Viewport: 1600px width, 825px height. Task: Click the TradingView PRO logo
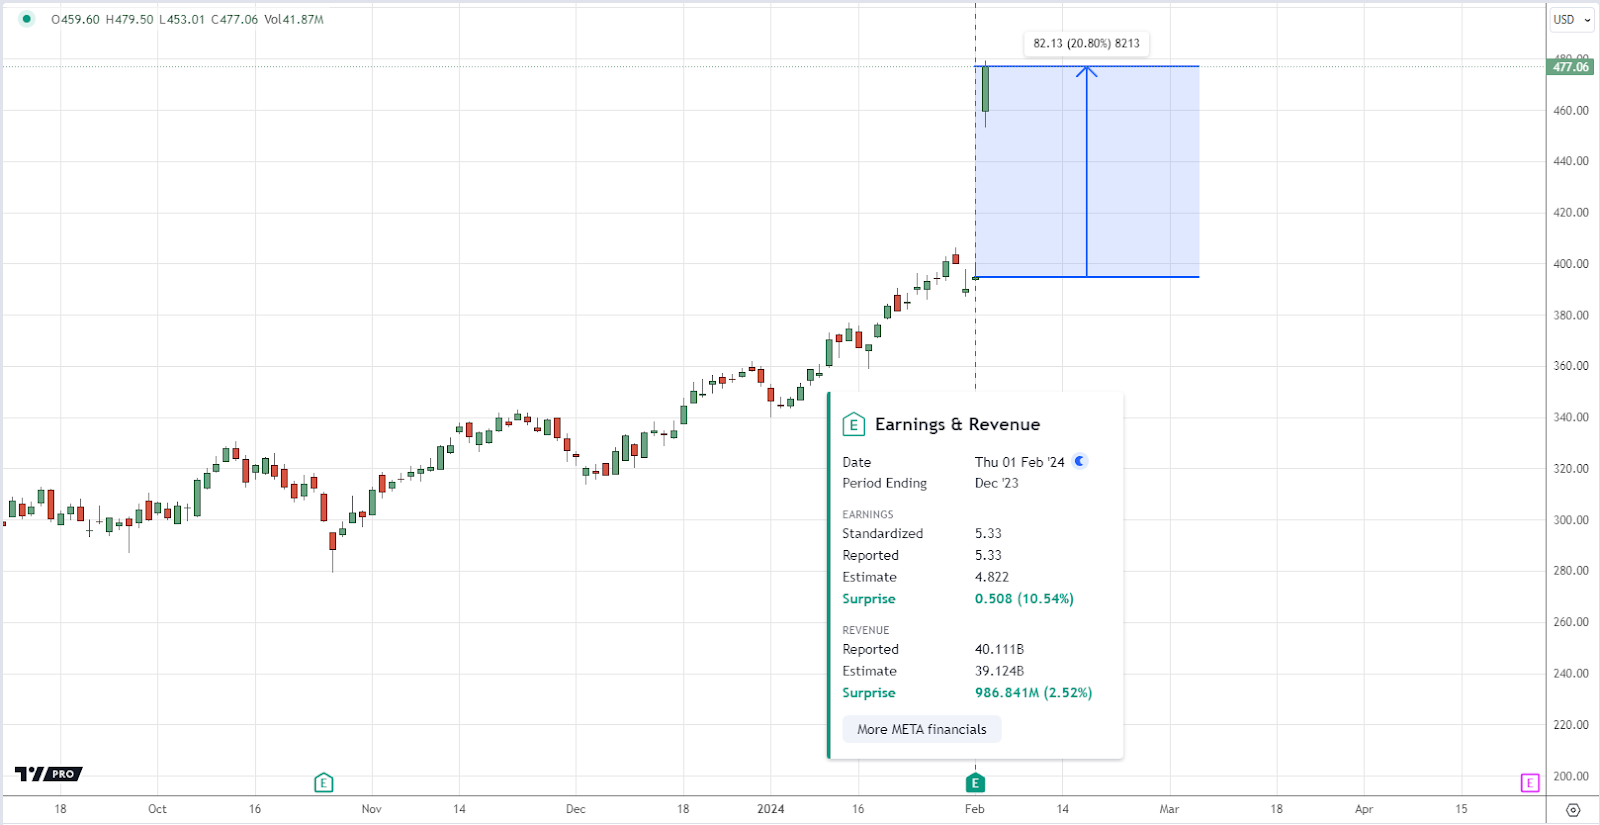point(48,774)
